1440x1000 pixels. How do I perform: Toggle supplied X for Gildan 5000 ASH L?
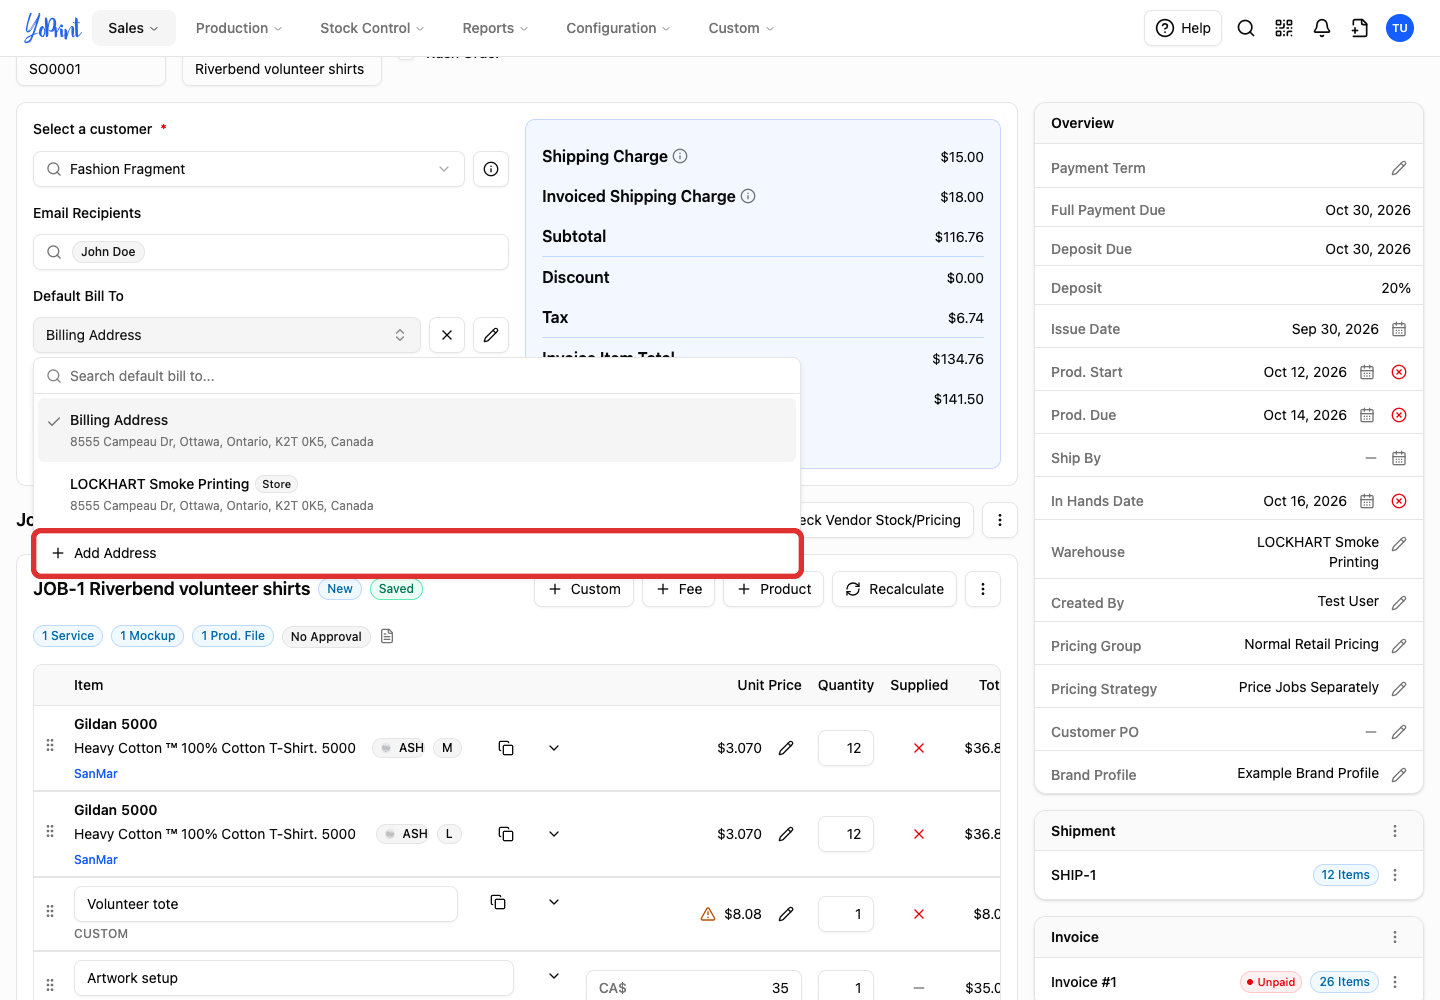[x=919, y=834]
